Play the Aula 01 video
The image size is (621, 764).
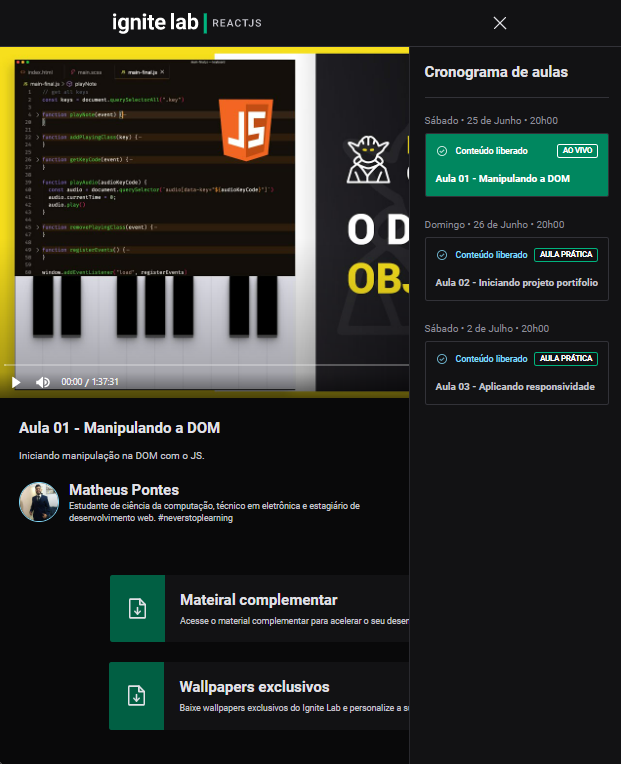[x=16, y=382]
